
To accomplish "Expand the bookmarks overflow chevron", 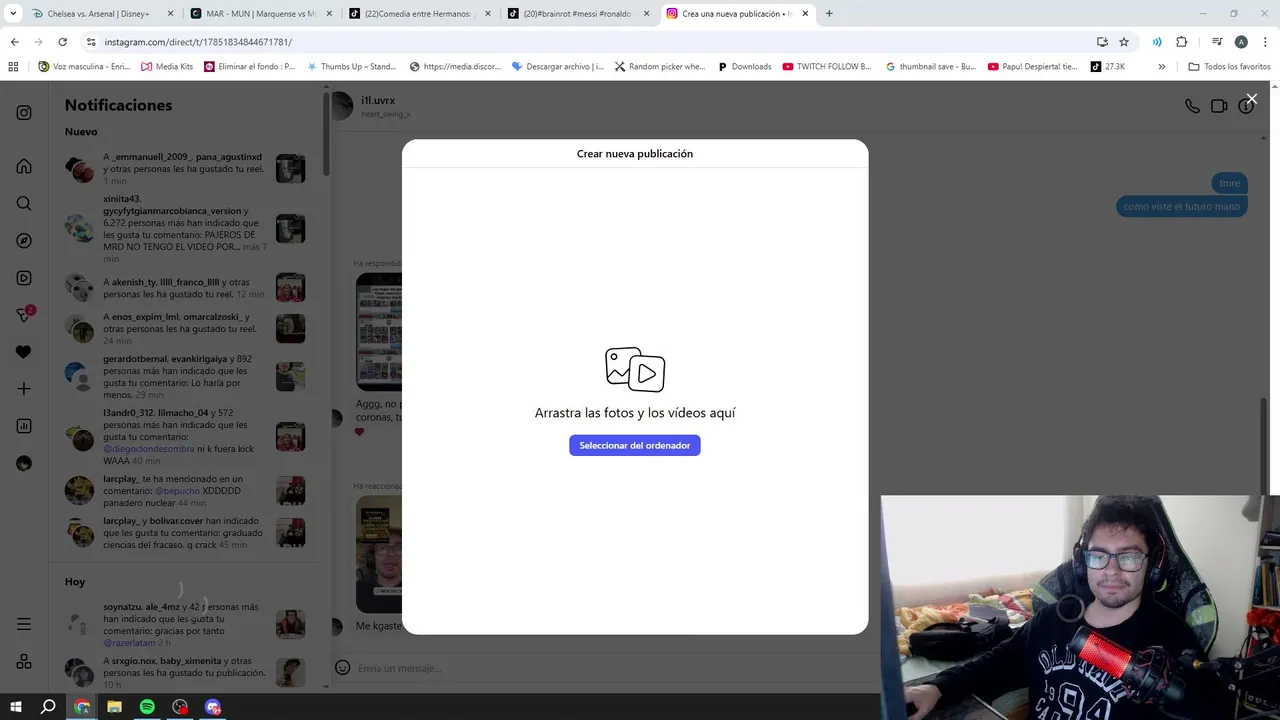I will click(1161, 67).
